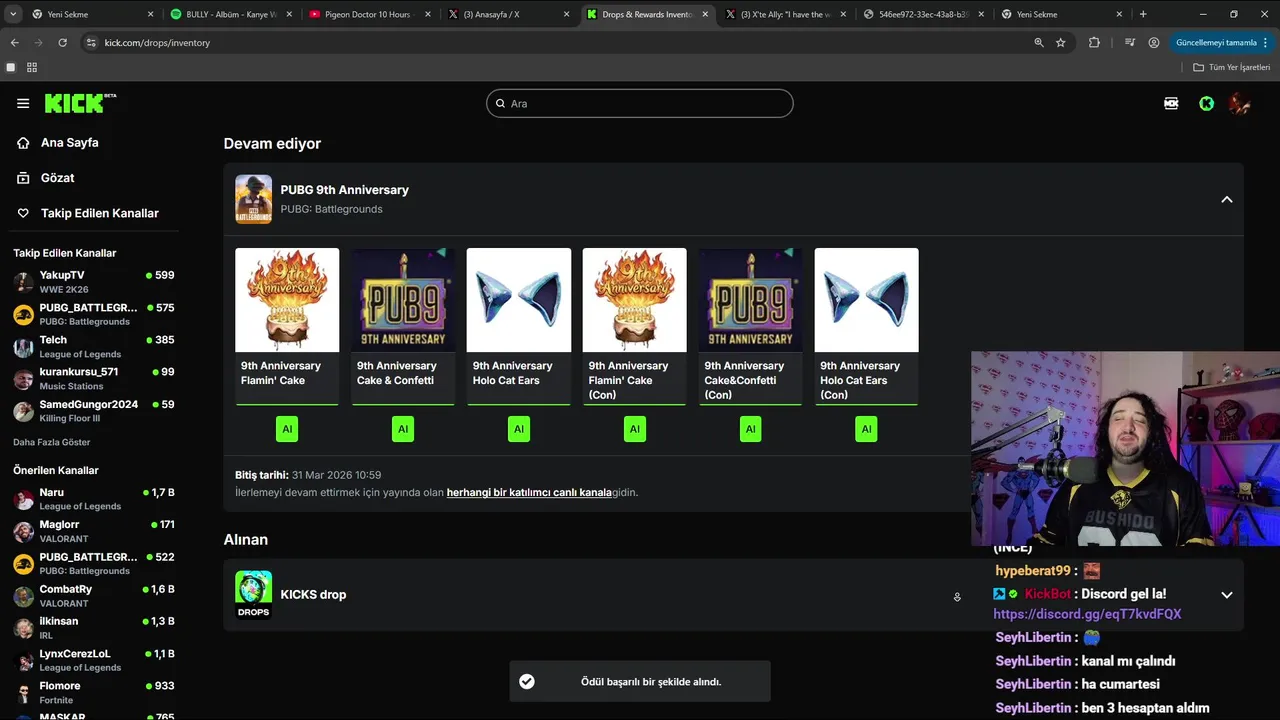This screenshot has width=1280, height=720.
Task: Open ilkinsan IRL channel
Action: (93, 628)
